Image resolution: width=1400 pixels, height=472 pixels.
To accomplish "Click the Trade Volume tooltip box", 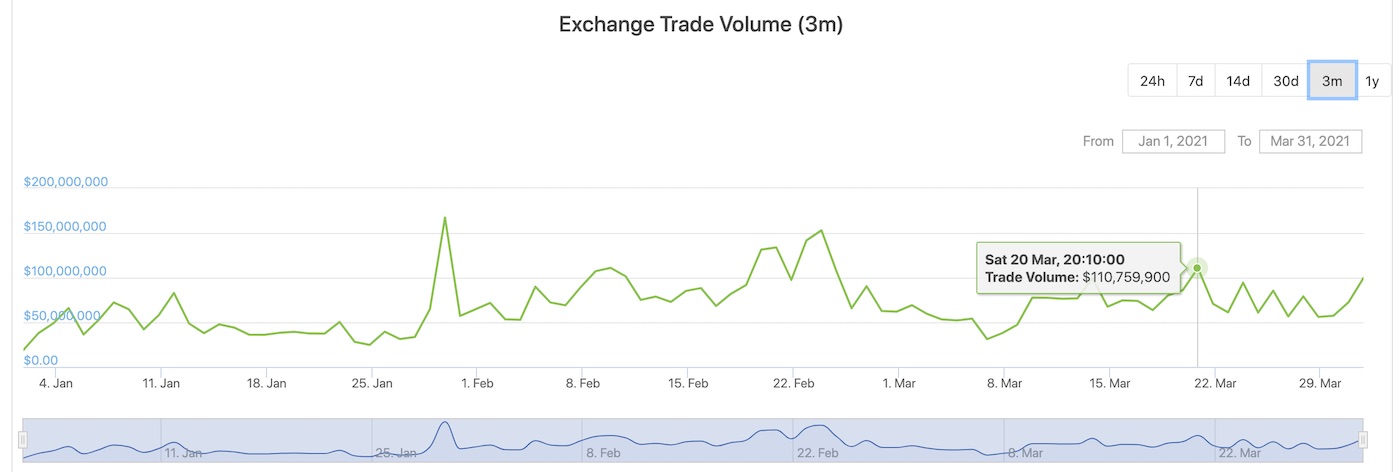I will click(x=1077, y=268).
